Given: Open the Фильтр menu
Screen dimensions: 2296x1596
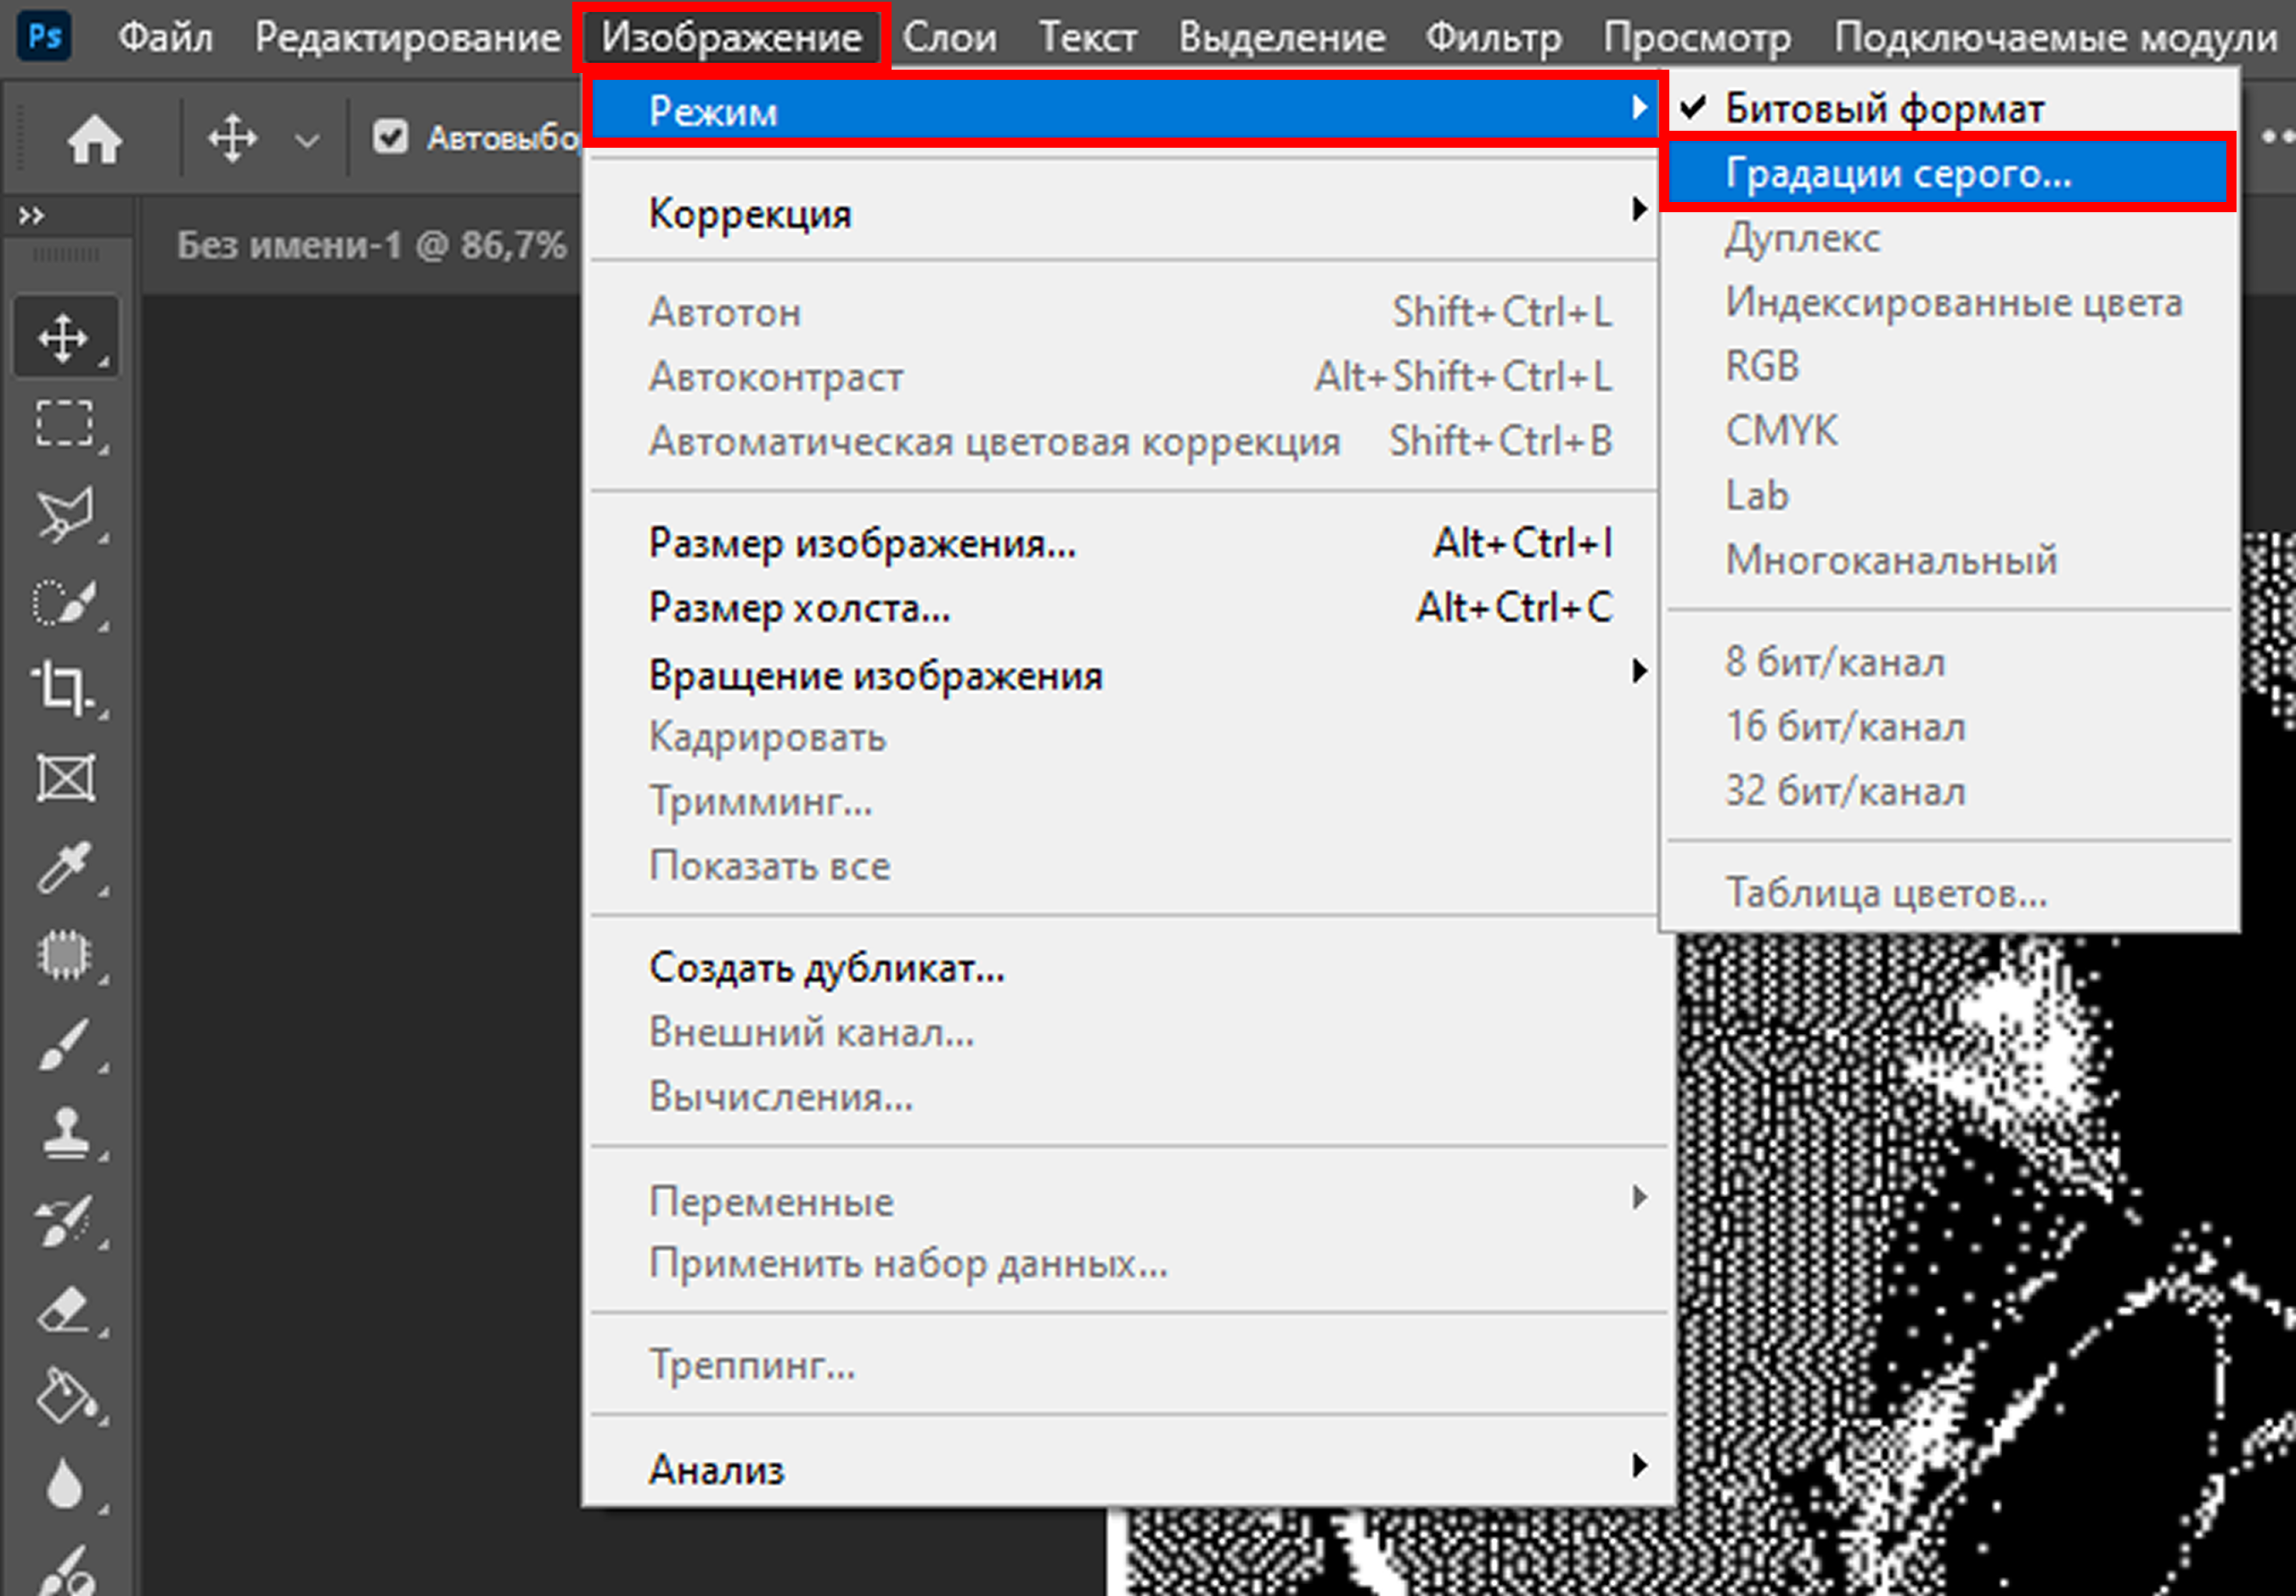Looking at the screenshot, I should 1494,37.
